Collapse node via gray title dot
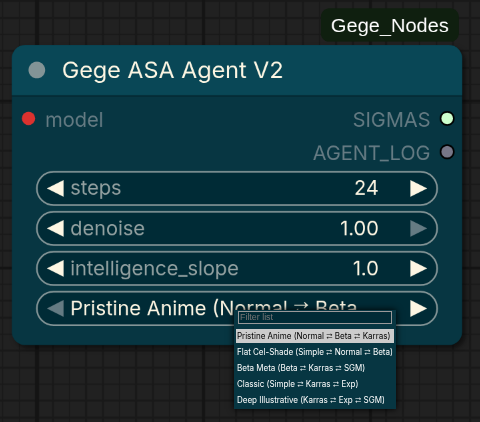This screenshot has width=480, height=422. [37, 70]
